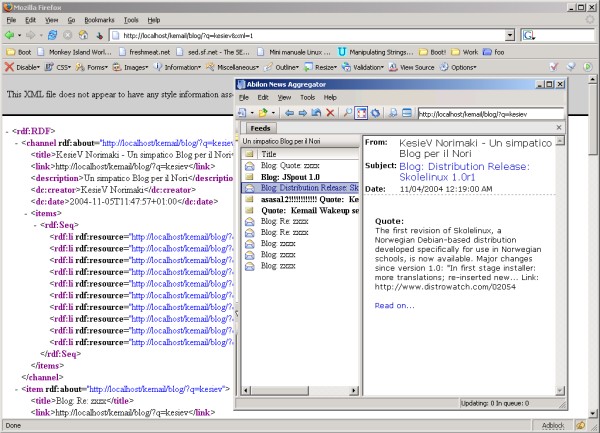Click Firefox page vertical scrollbar thumb
The image size is (600, 433).
click(x=592, y=119)
